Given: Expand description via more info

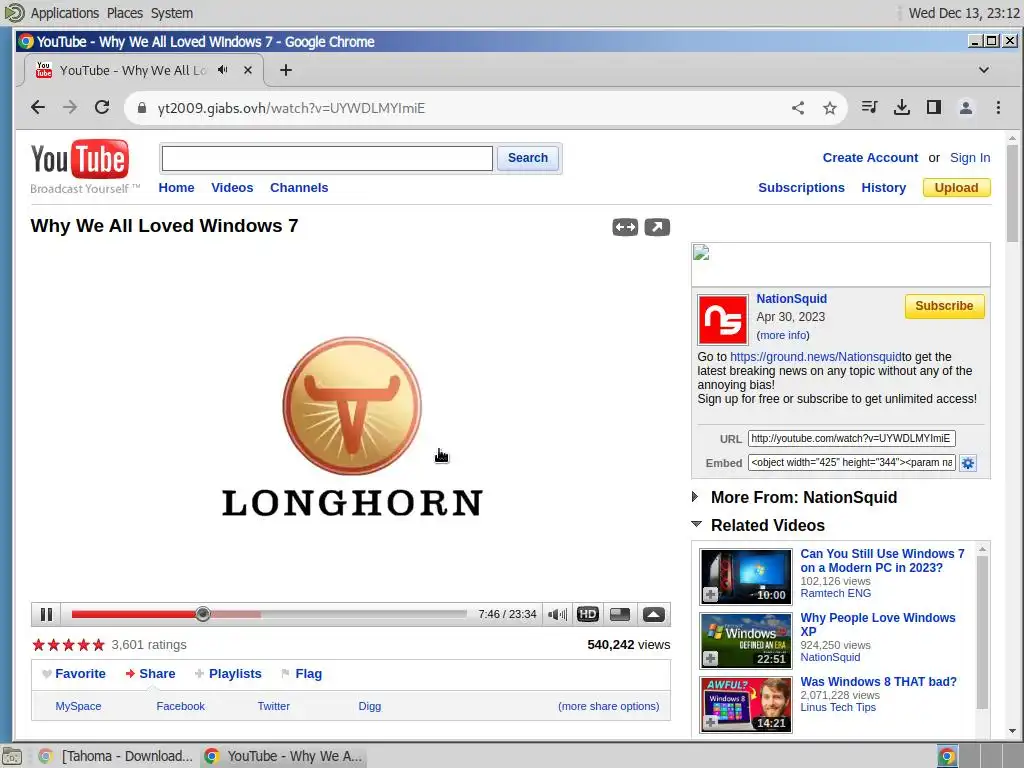Looking at the screenshot, I should [783, 336].
